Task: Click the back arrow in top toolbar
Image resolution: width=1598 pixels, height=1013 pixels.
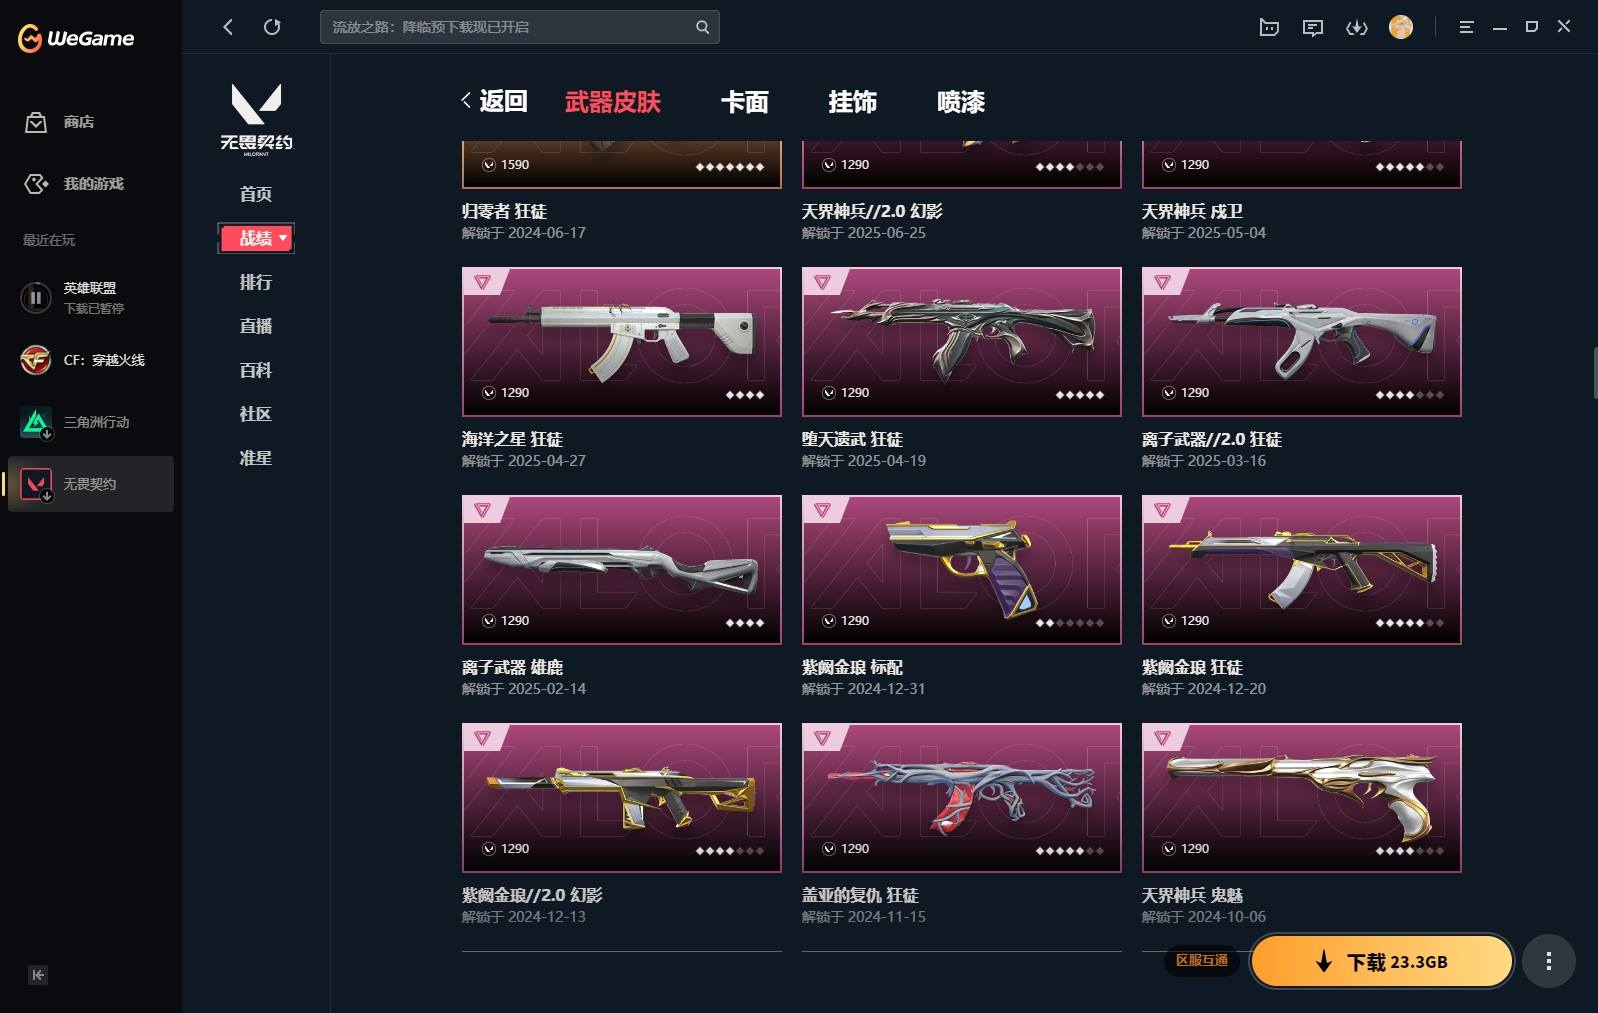Action: pos(228,27)
